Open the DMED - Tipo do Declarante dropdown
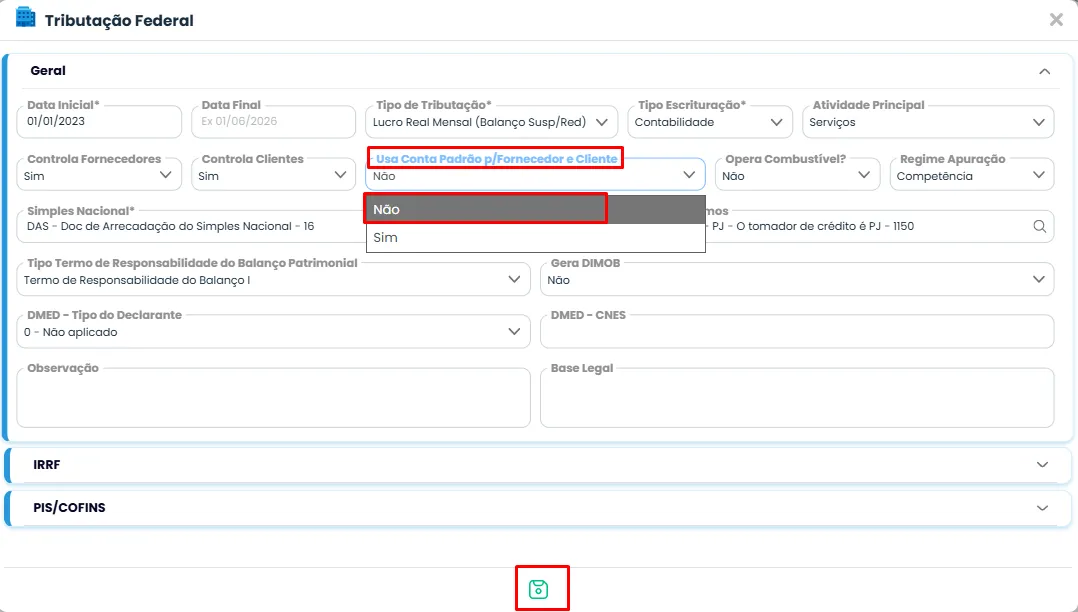 274,332
